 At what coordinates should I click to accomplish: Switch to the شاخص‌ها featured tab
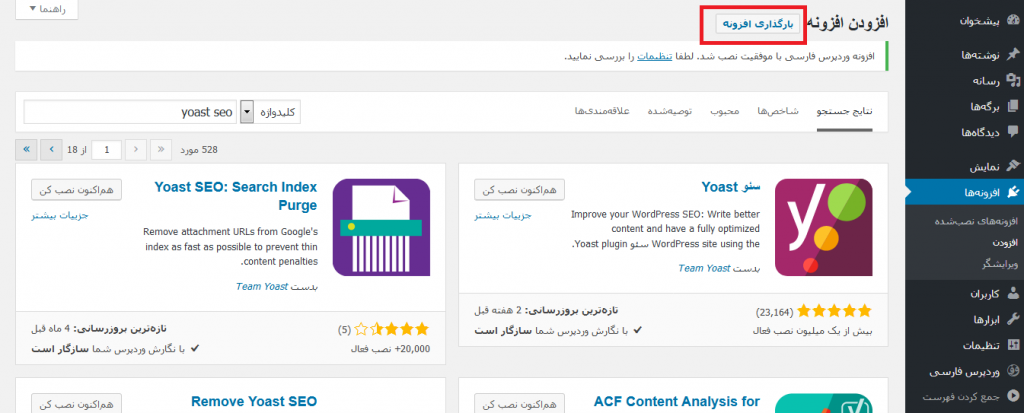tap(778, 111)
